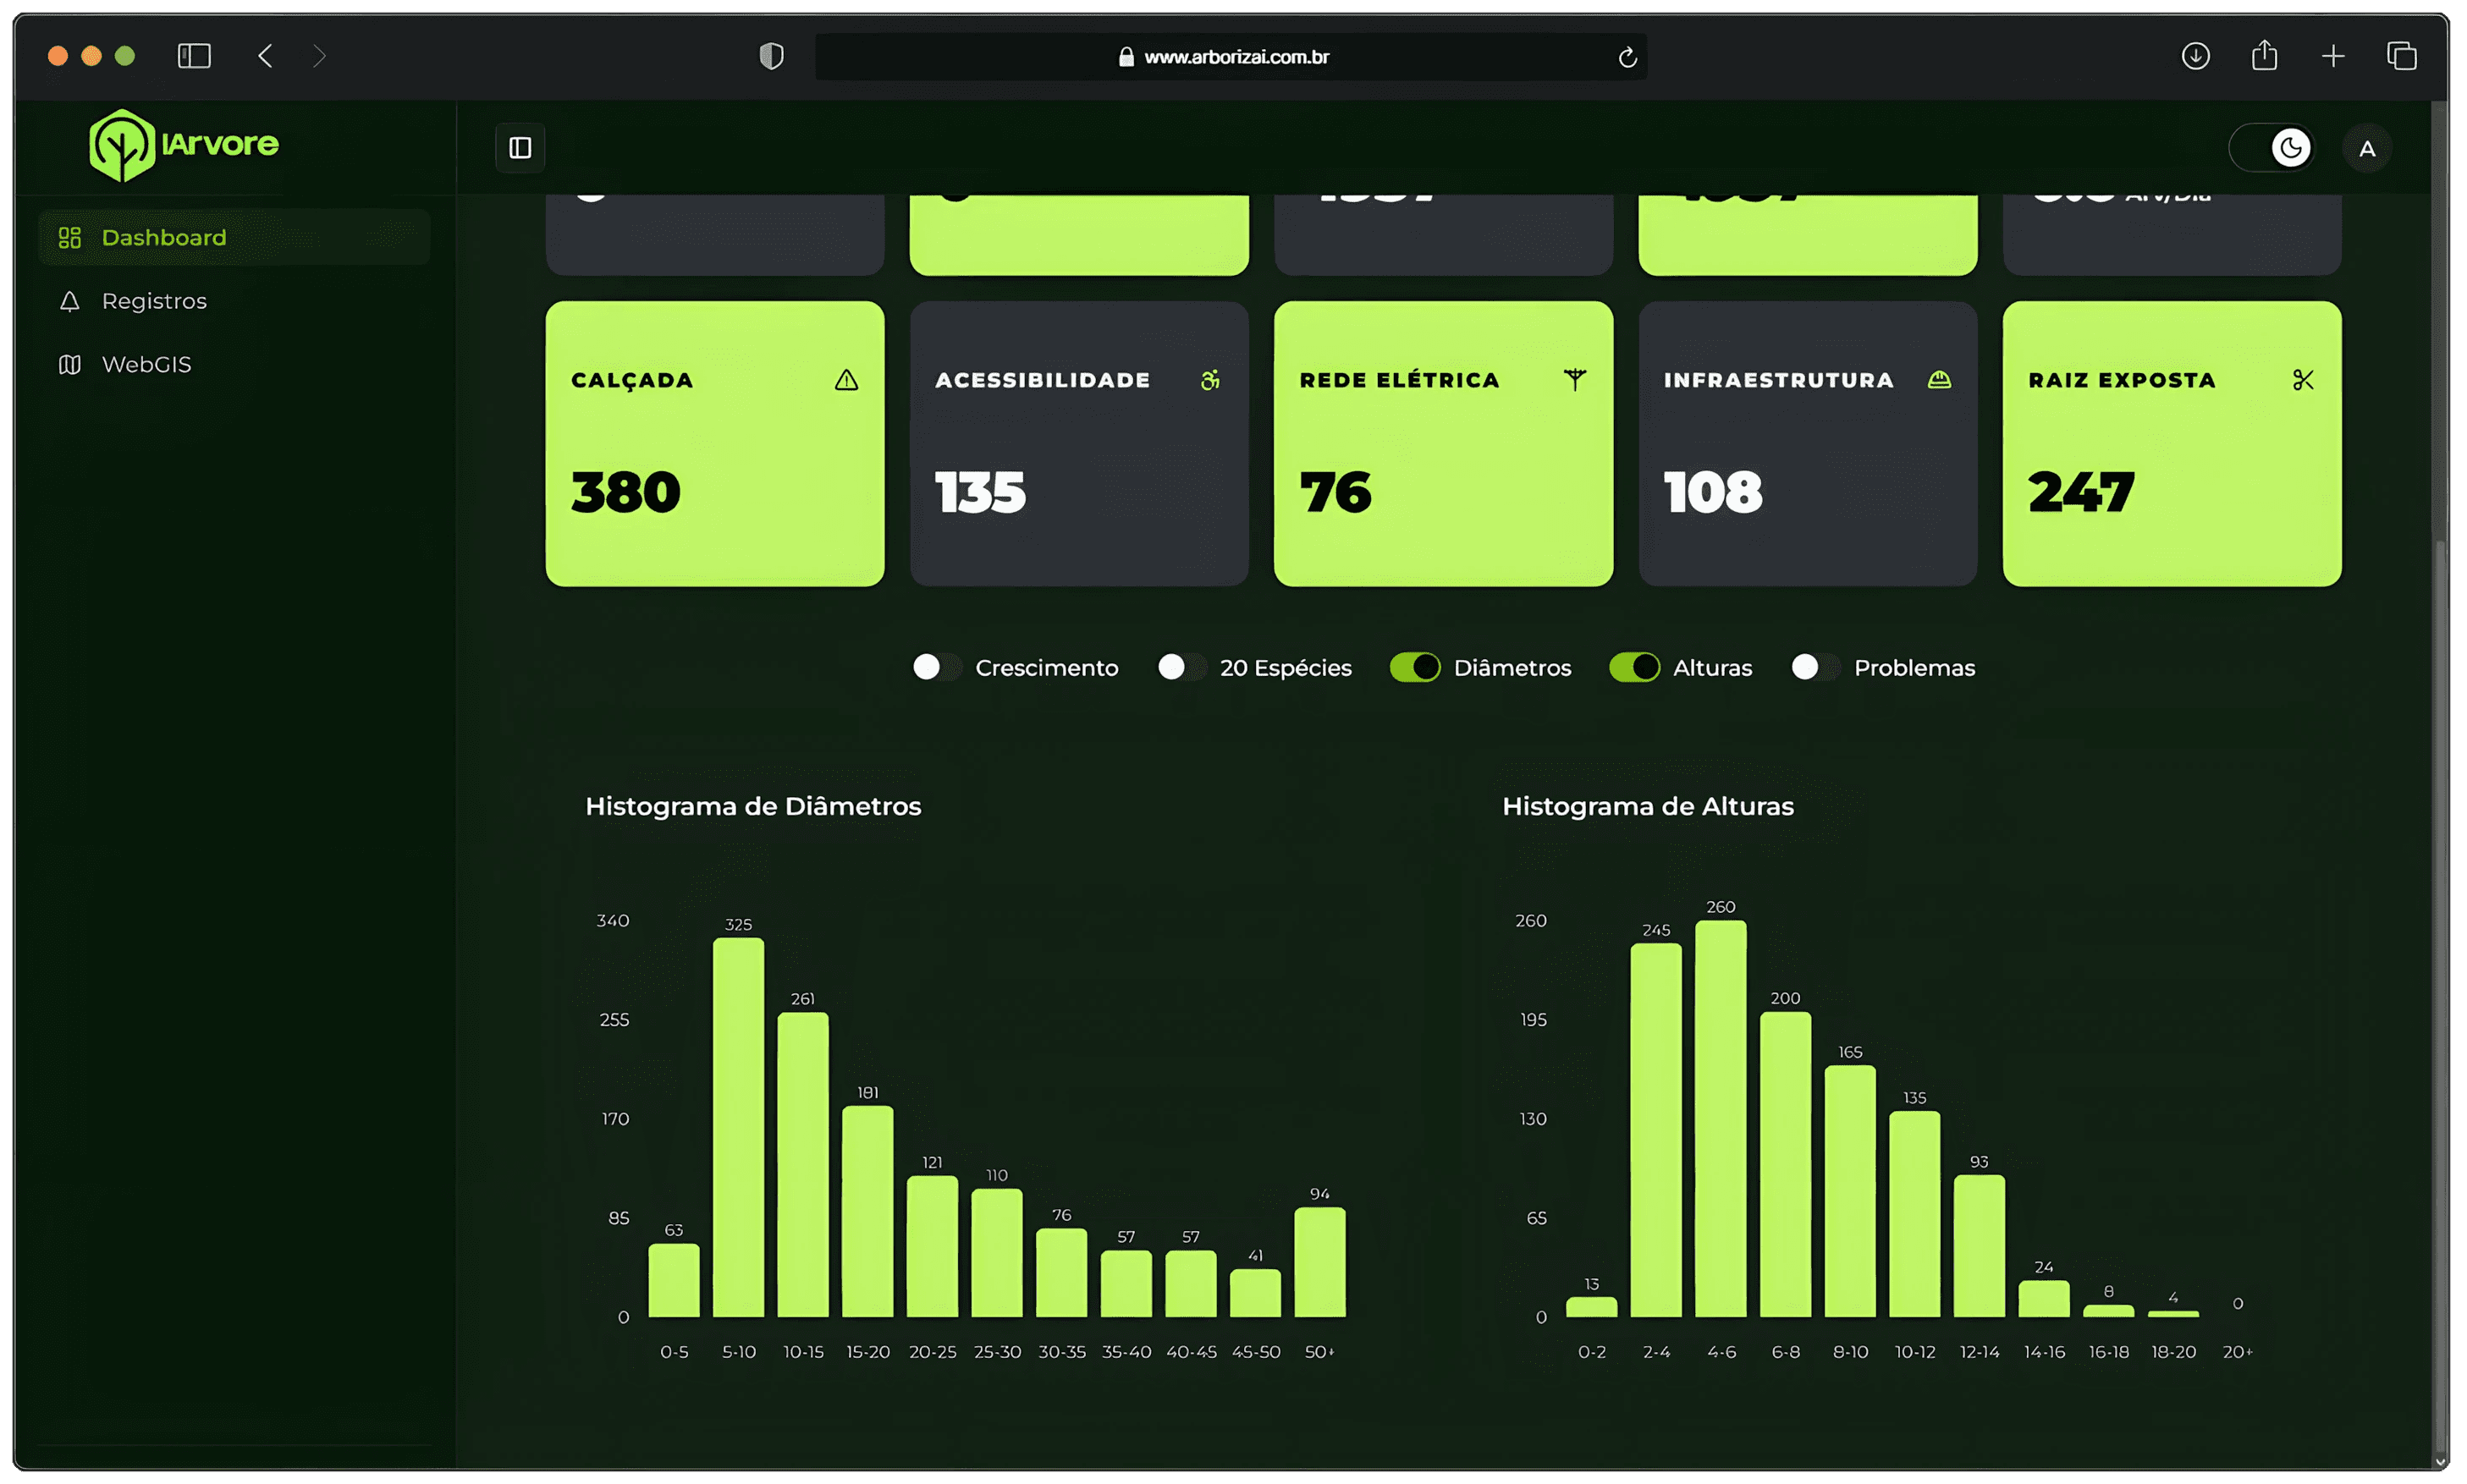Viewport: 2467px width, 1484px height.
Task: Go to the WebGIS section
Action: pos(146,364)
